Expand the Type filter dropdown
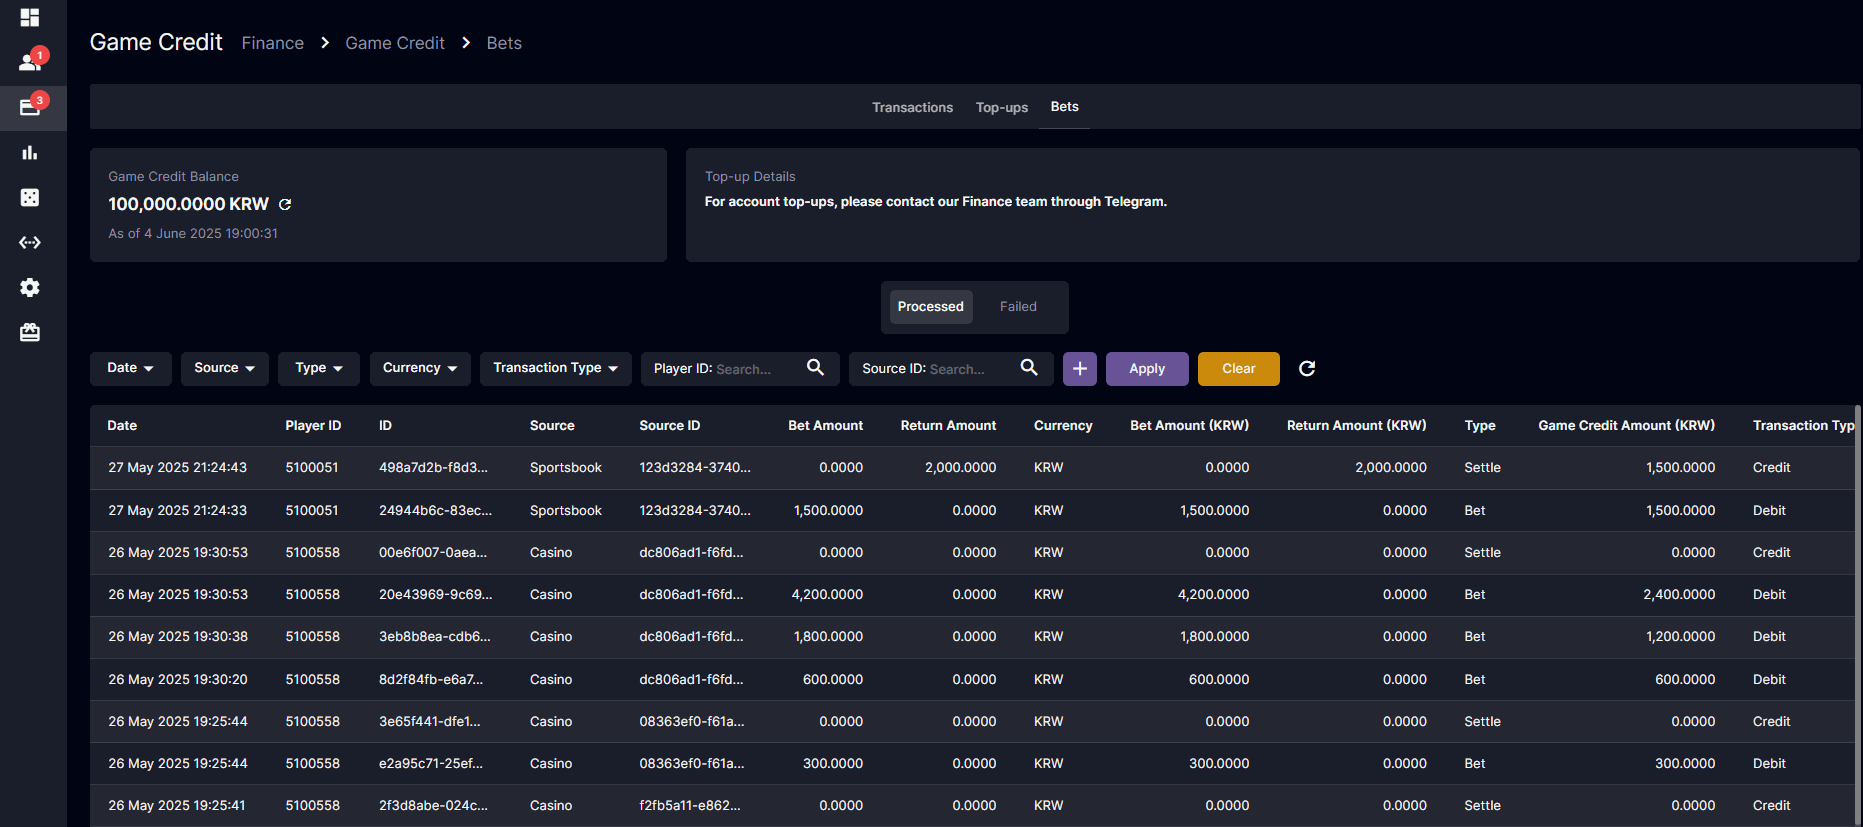Screen dimensions: 1863x827 click(319, 368)
